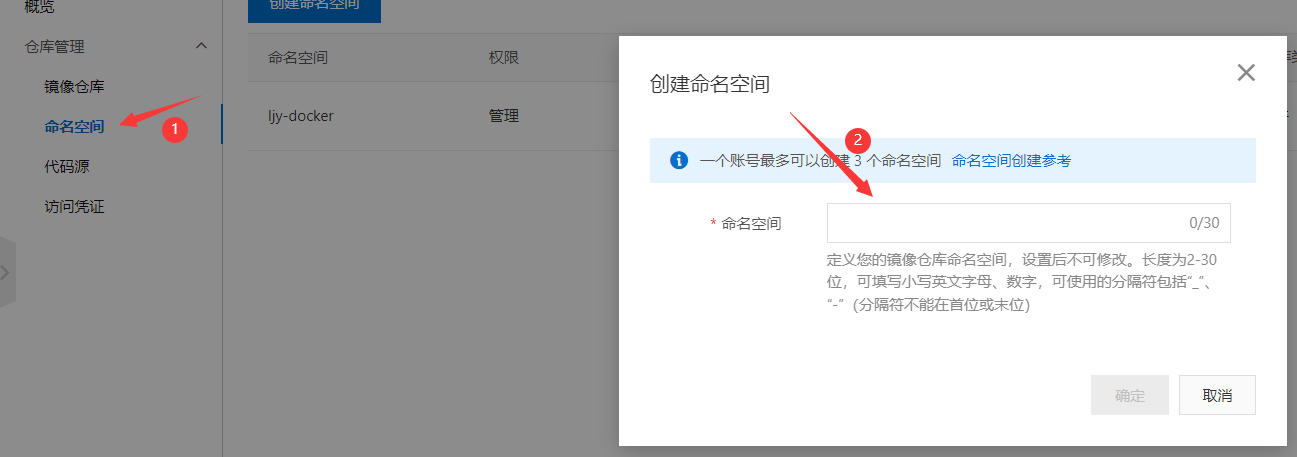Open the 命名空间创建参考 link

[x=1011, y=160]
